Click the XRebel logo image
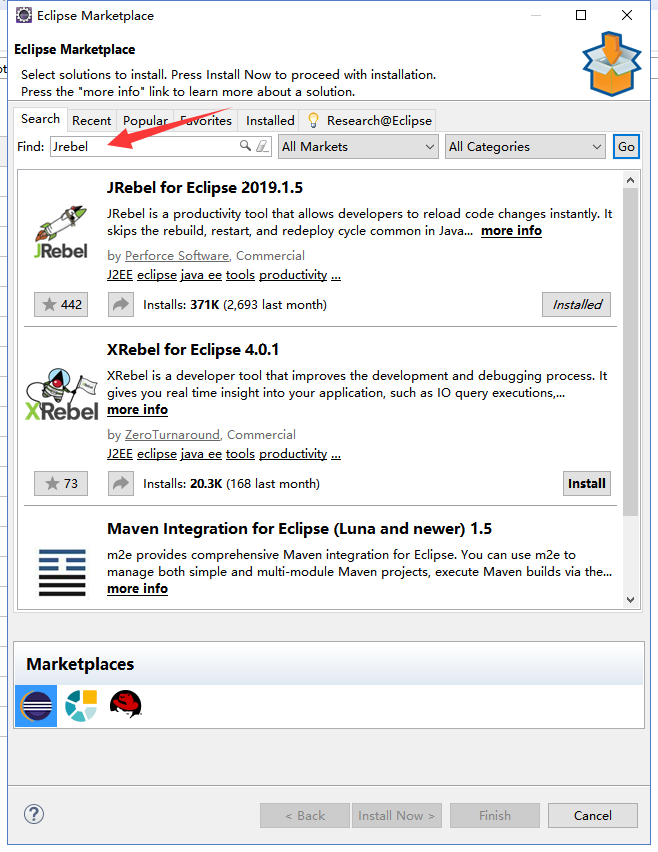Screen dimensions: 658x852 coord(61,394)
